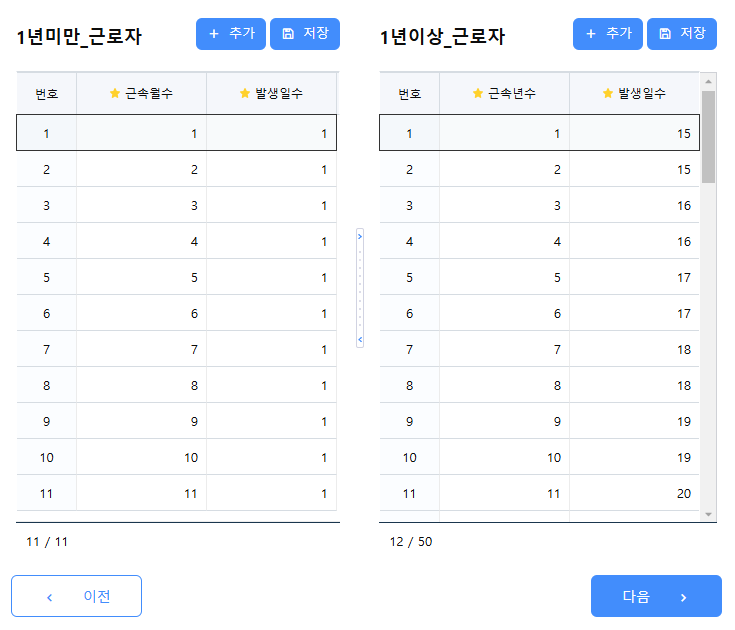Screen dimensions: 735x630
Task: Click 추가 button for 1년미만_근로자 table
Action: pyautogui.click(x=230, y=34)
